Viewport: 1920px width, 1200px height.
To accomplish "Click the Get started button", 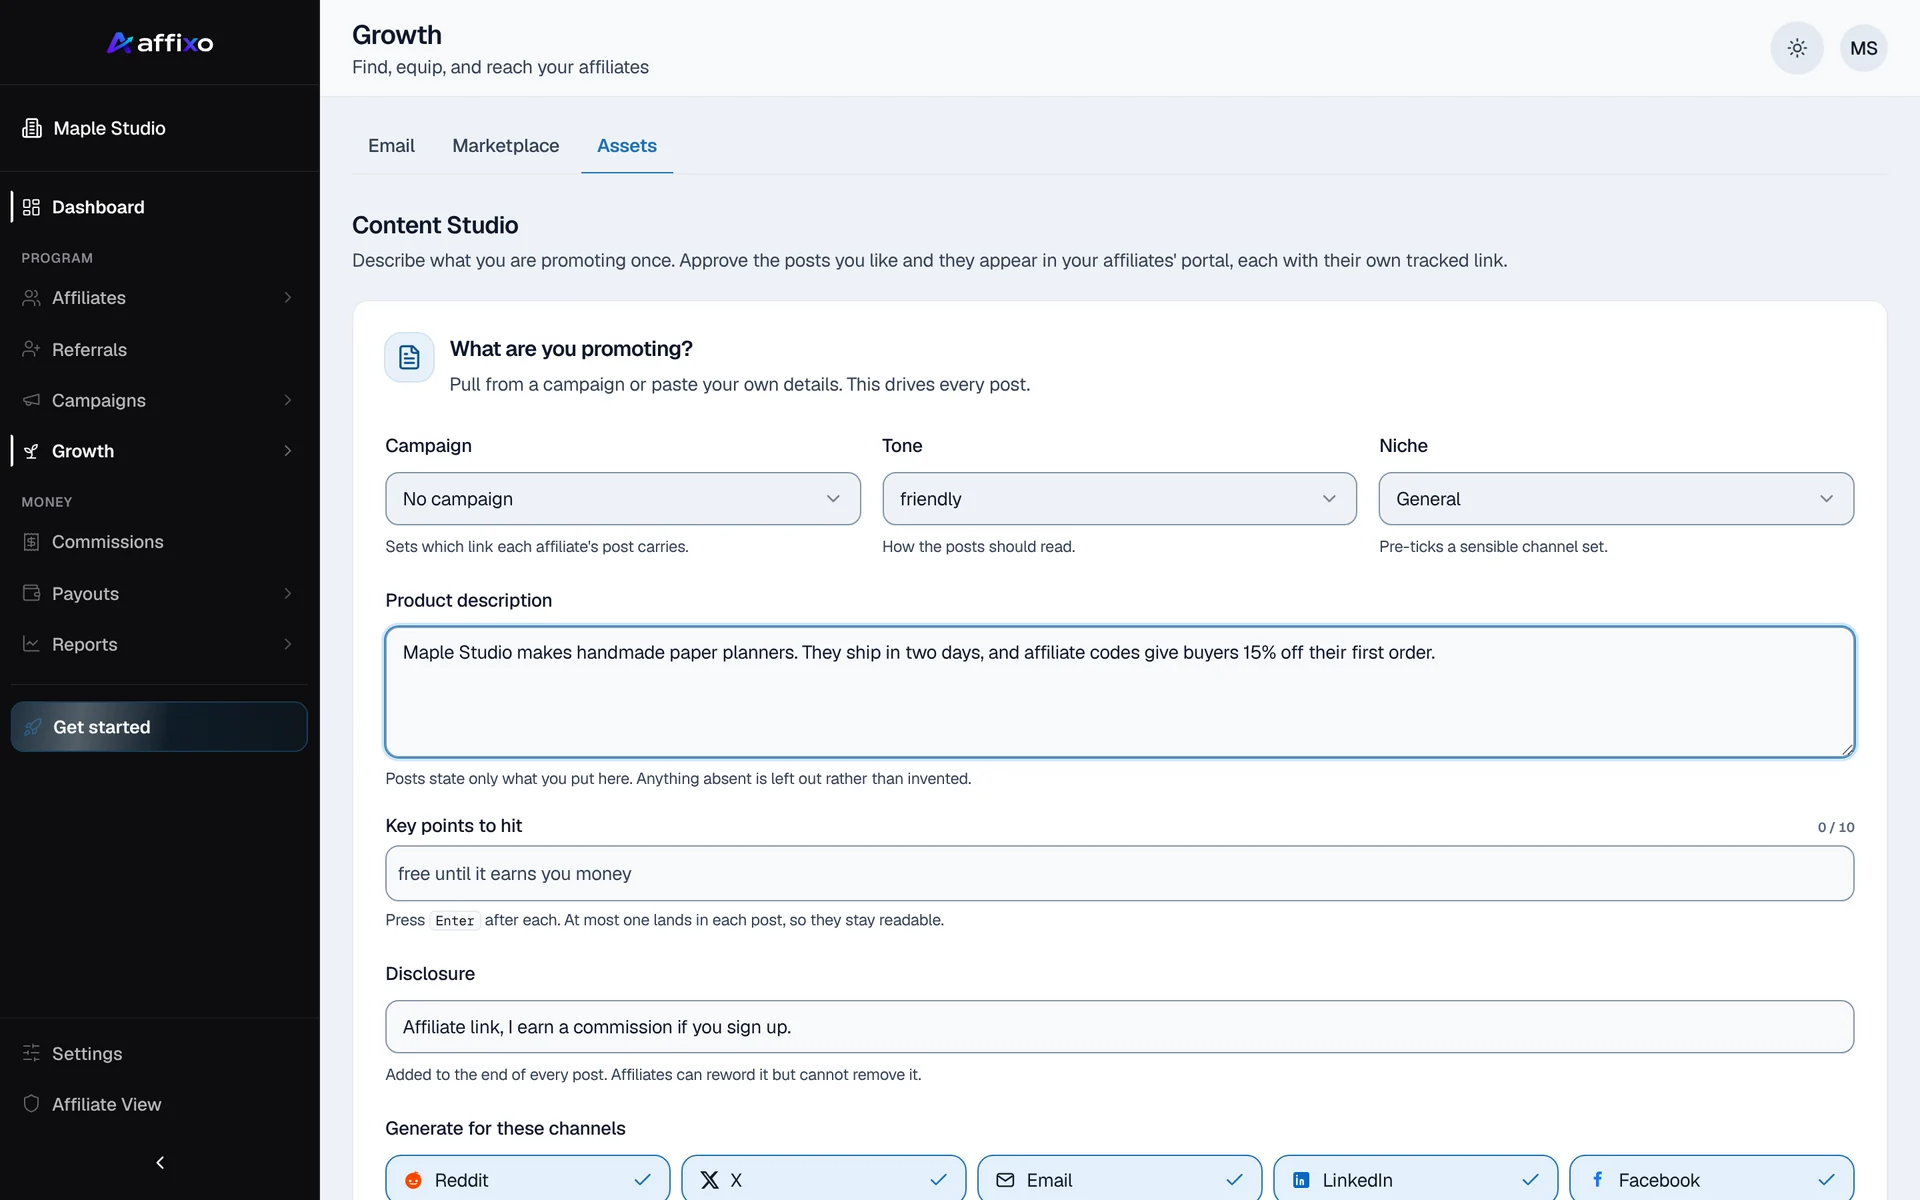I will click(159, 727).
